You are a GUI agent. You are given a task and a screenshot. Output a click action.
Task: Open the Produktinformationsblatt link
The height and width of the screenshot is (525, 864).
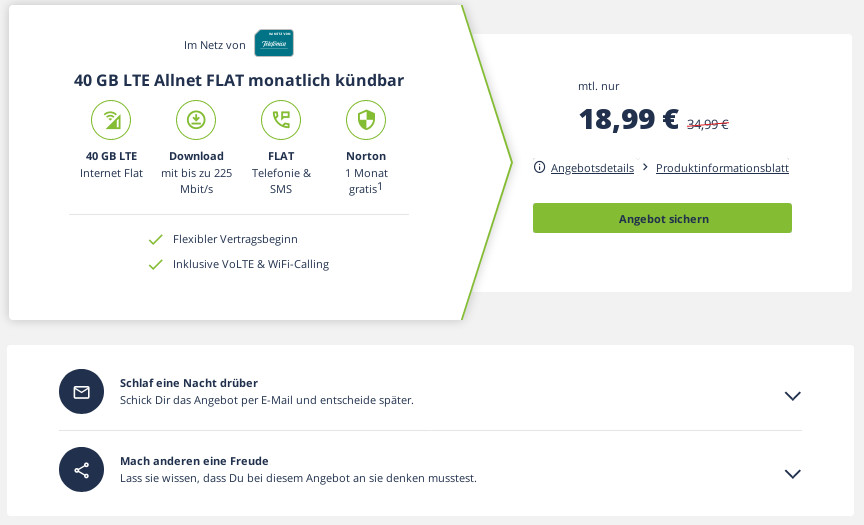click(722, 168)
